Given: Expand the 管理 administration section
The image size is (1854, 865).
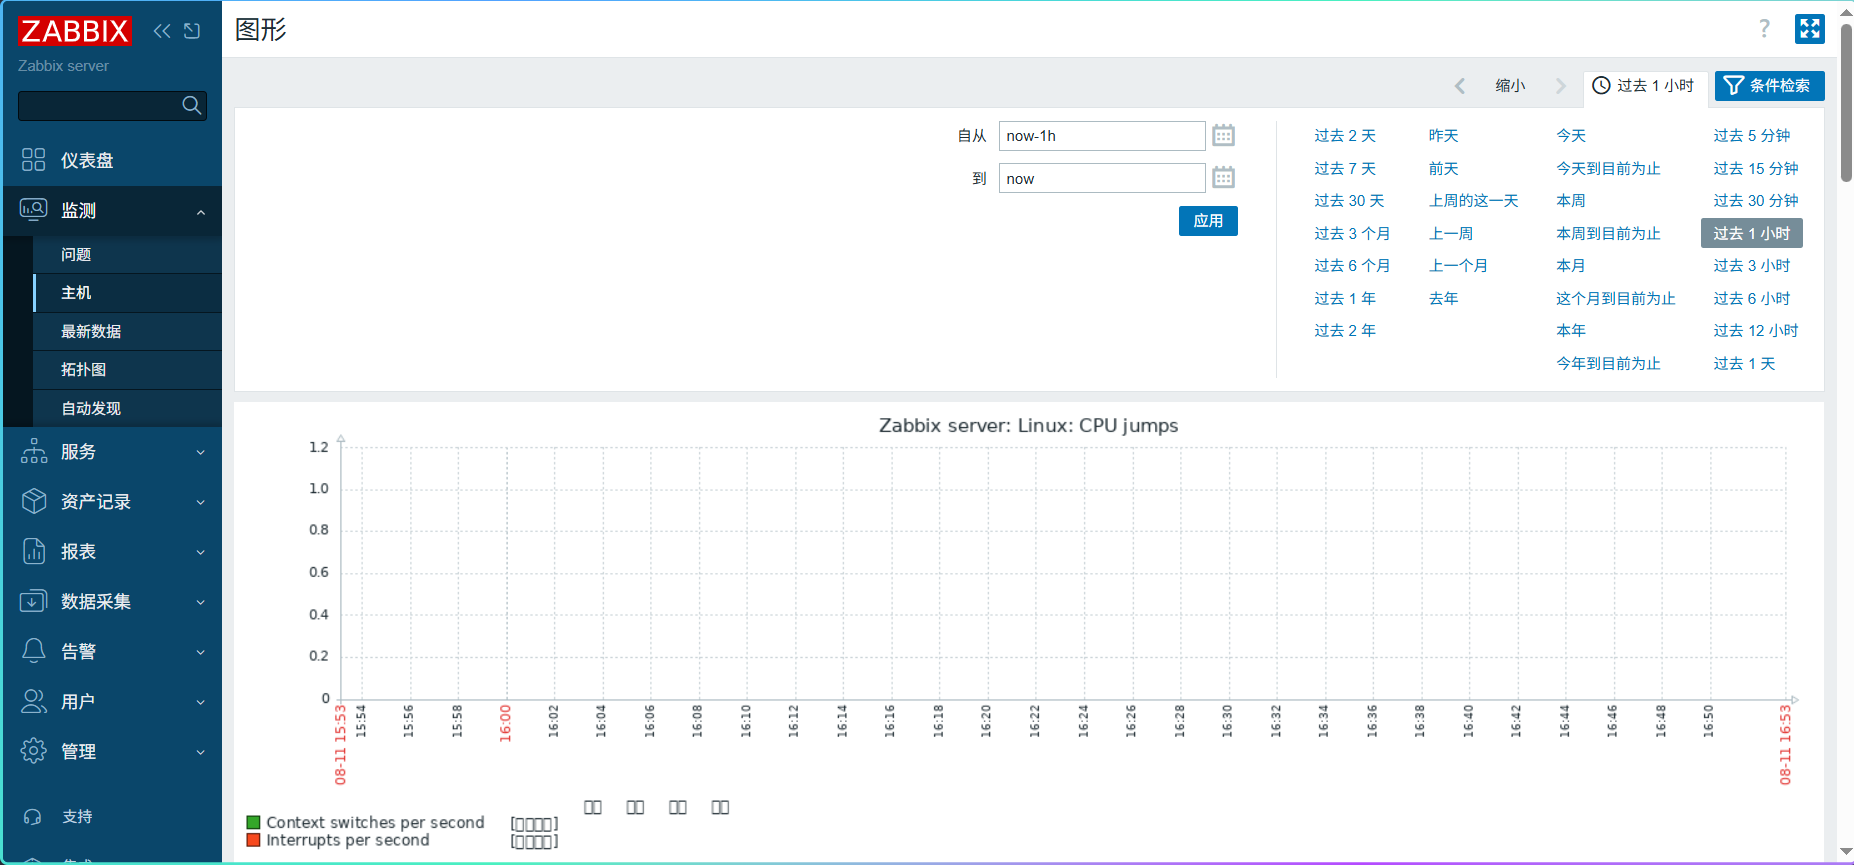Looking at the screenshot, I should tap(112, 752).
